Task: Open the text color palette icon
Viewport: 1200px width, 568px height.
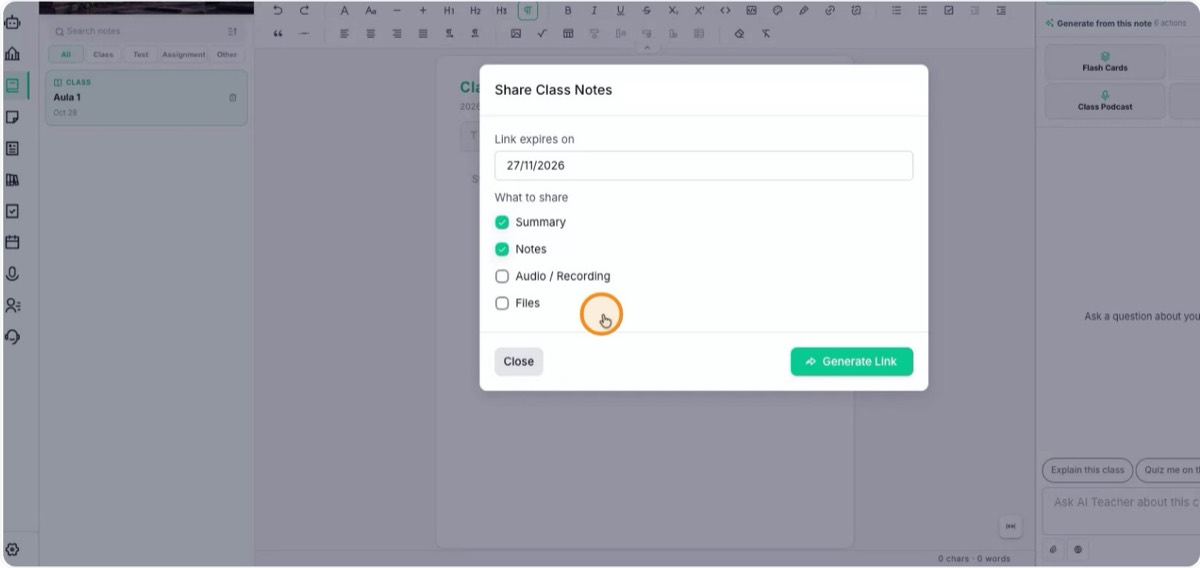Action: (777, 10)
